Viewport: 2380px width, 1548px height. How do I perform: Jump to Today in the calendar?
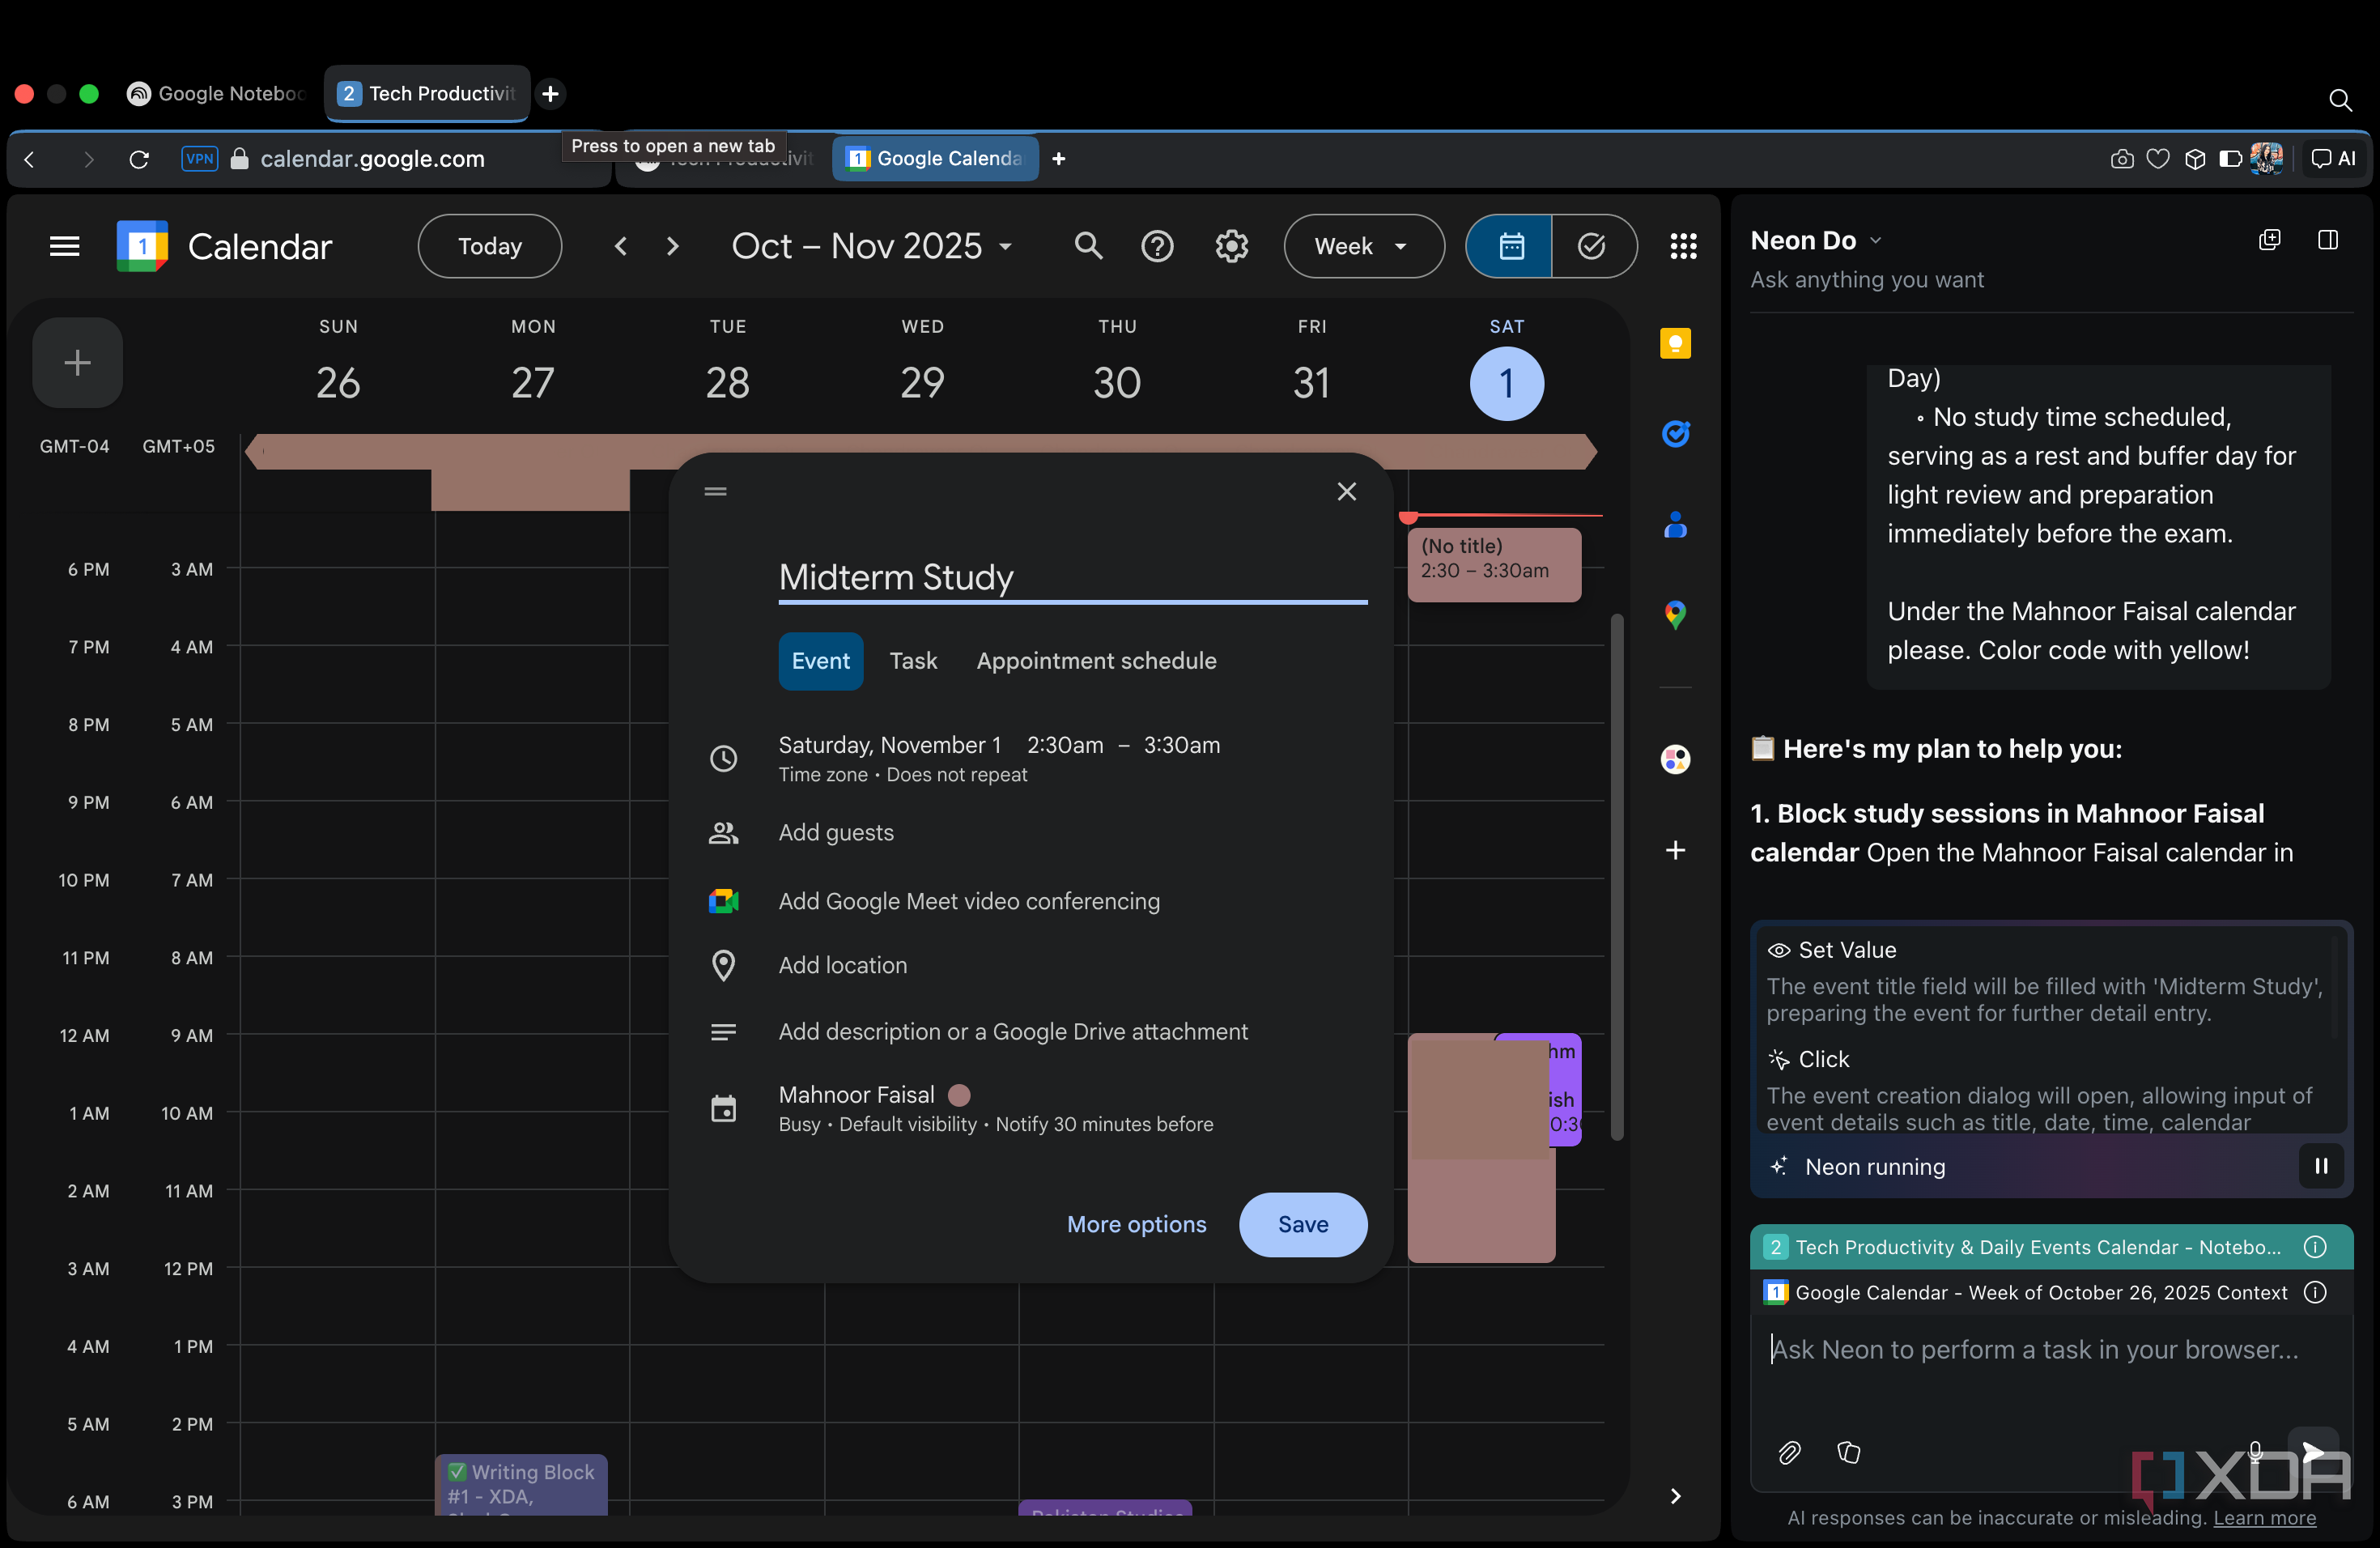tap(489, 246)
